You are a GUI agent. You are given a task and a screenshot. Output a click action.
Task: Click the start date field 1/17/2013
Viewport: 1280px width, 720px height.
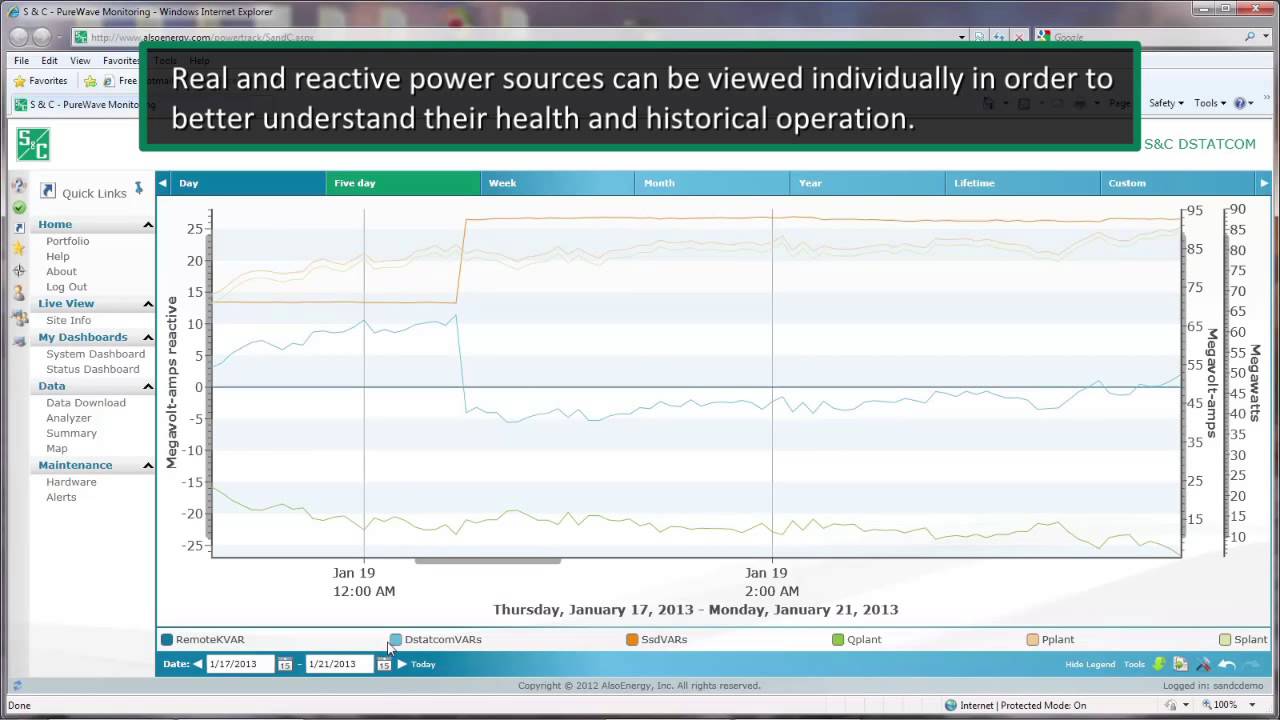pos(240,664)
